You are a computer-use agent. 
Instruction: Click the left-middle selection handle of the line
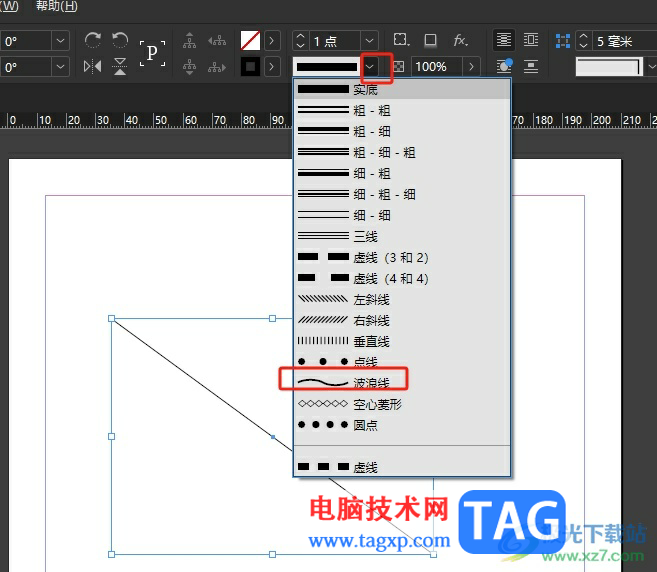111,436
